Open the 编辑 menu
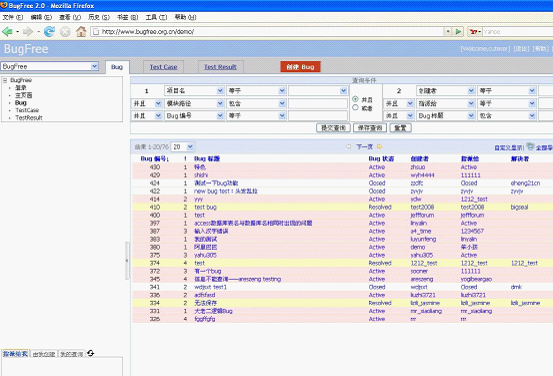Screen dimensions: 553x376 point(41,17)
